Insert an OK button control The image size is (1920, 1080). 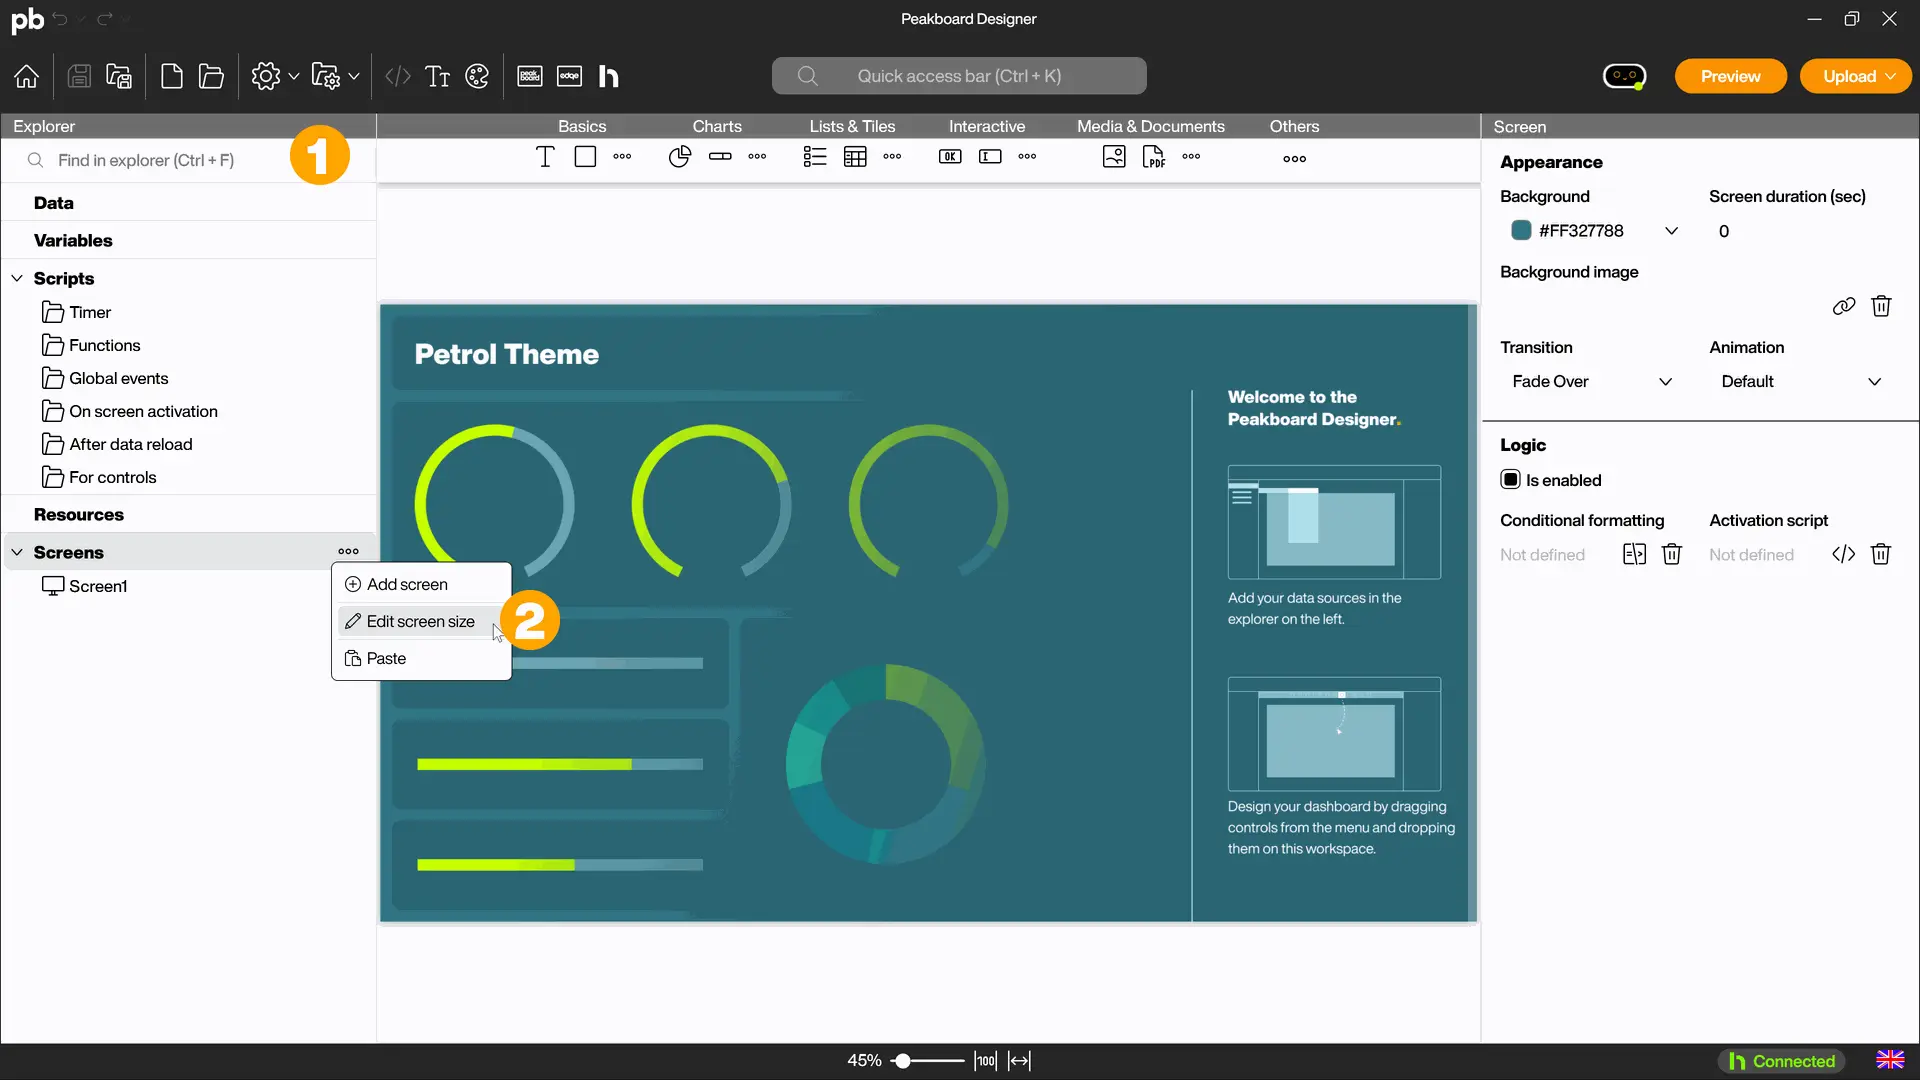(950, 157)
